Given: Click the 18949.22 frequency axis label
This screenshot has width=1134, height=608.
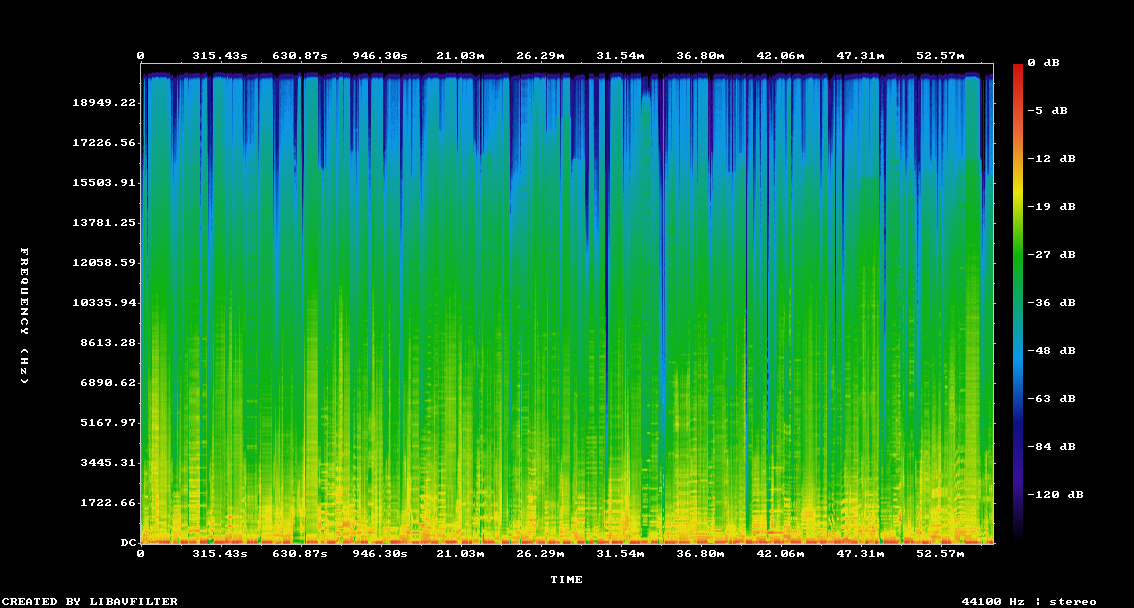Looking at the screenshot, I should pyautogui.click(x=102, y=102).
